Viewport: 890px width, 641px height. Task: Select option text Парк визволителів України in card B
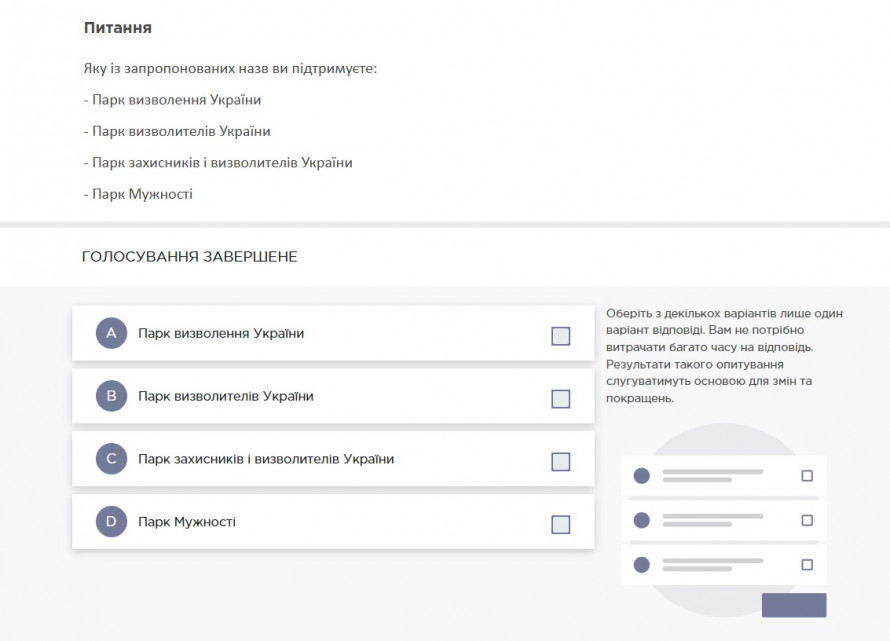[x=226, y=396]
